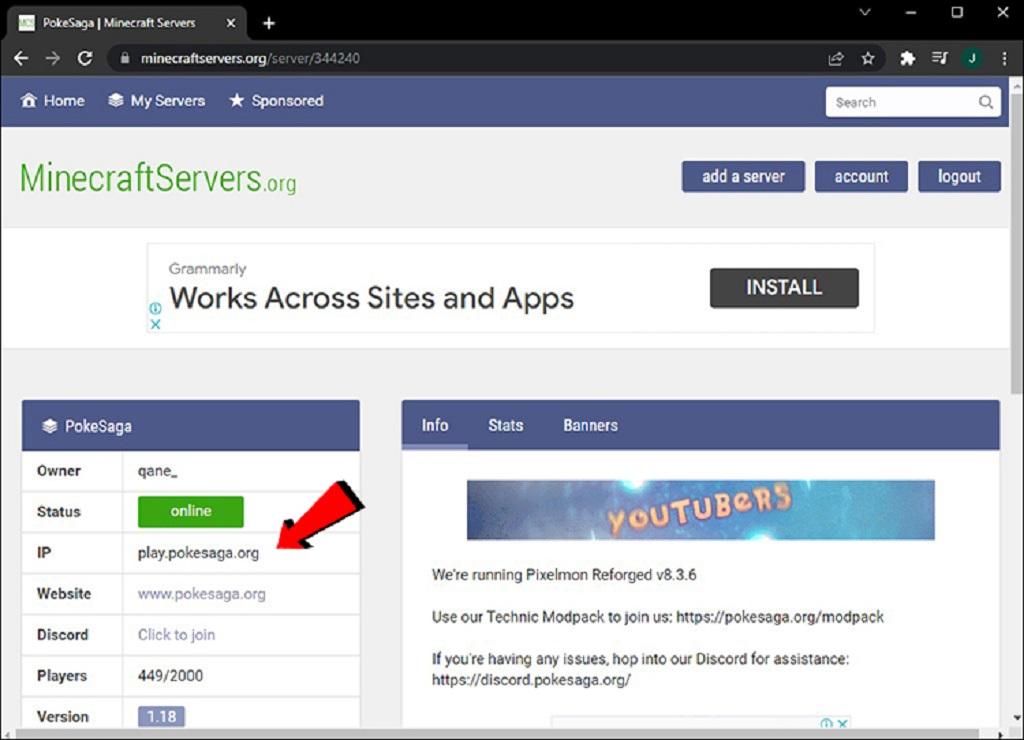Open the Chrome three-dot menu
This screenshot has height=740, width=1024.
1004,59
